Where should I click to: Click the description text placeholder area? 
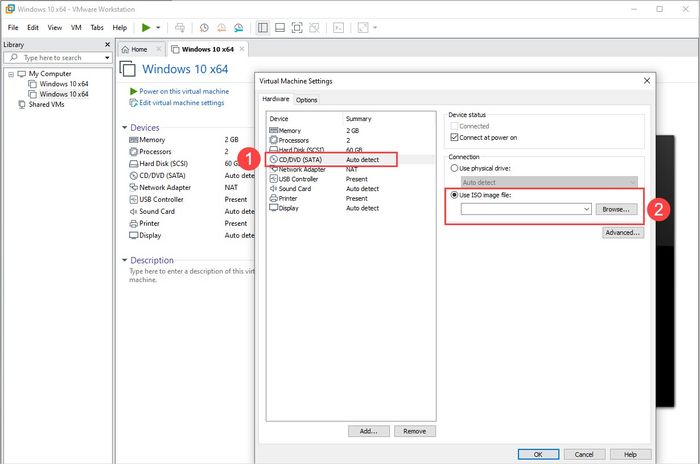click(x=192, y=275)
